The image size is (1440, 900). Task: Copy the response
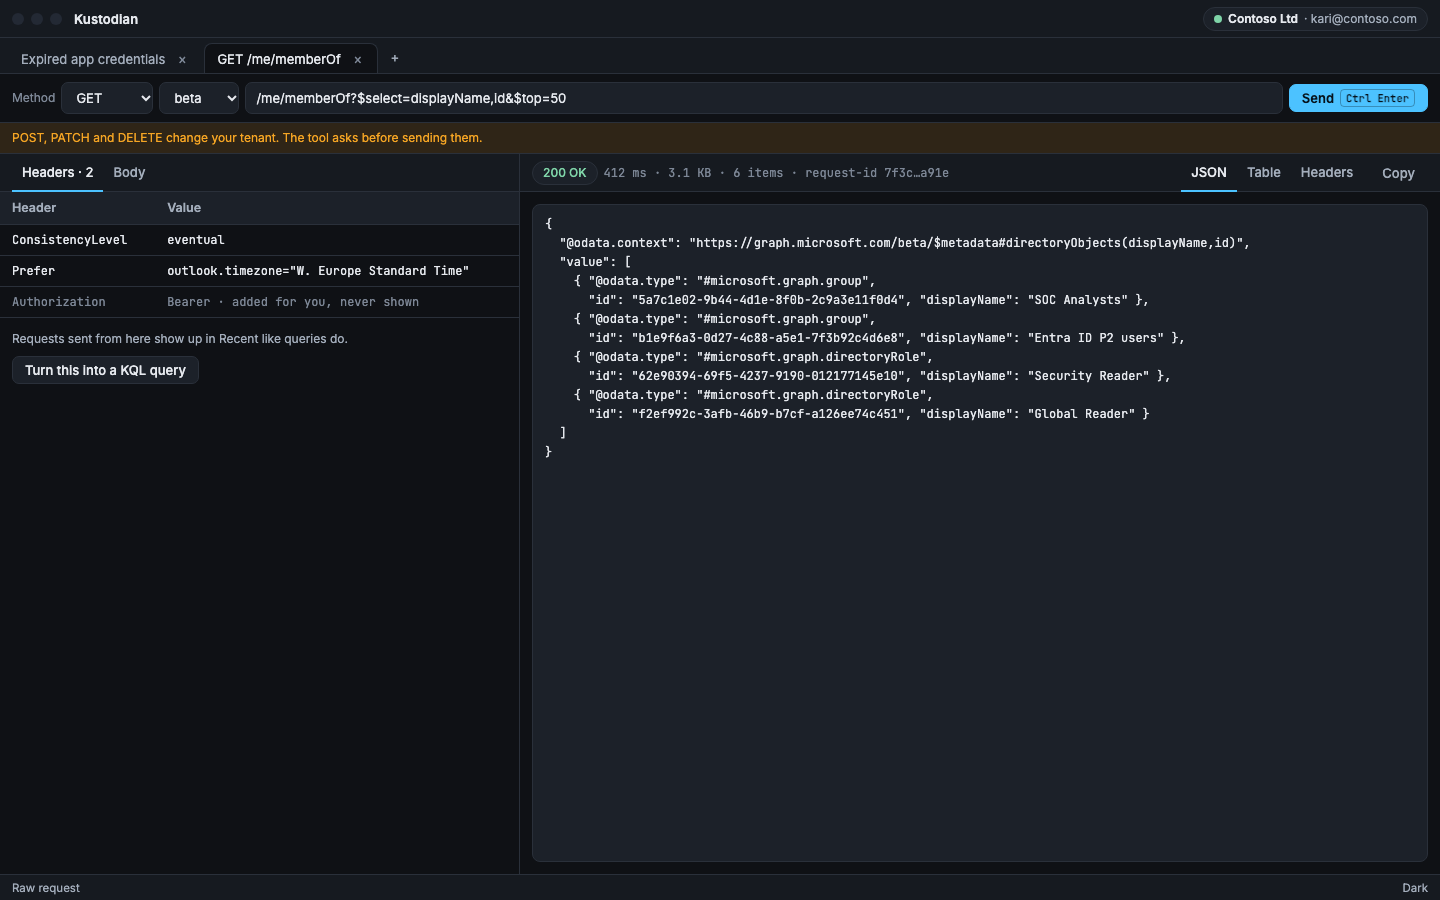pyautogui.click(x=1398, y=173)
